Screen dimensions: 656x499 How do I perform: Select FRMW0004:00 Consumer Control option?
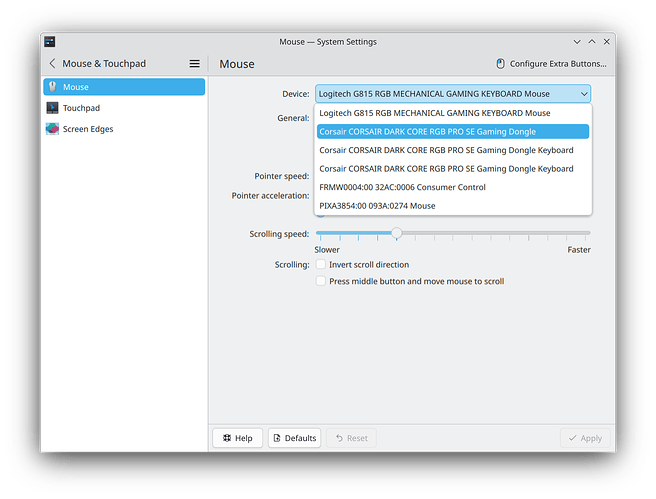pyautogui.click(x=453, y=187)
